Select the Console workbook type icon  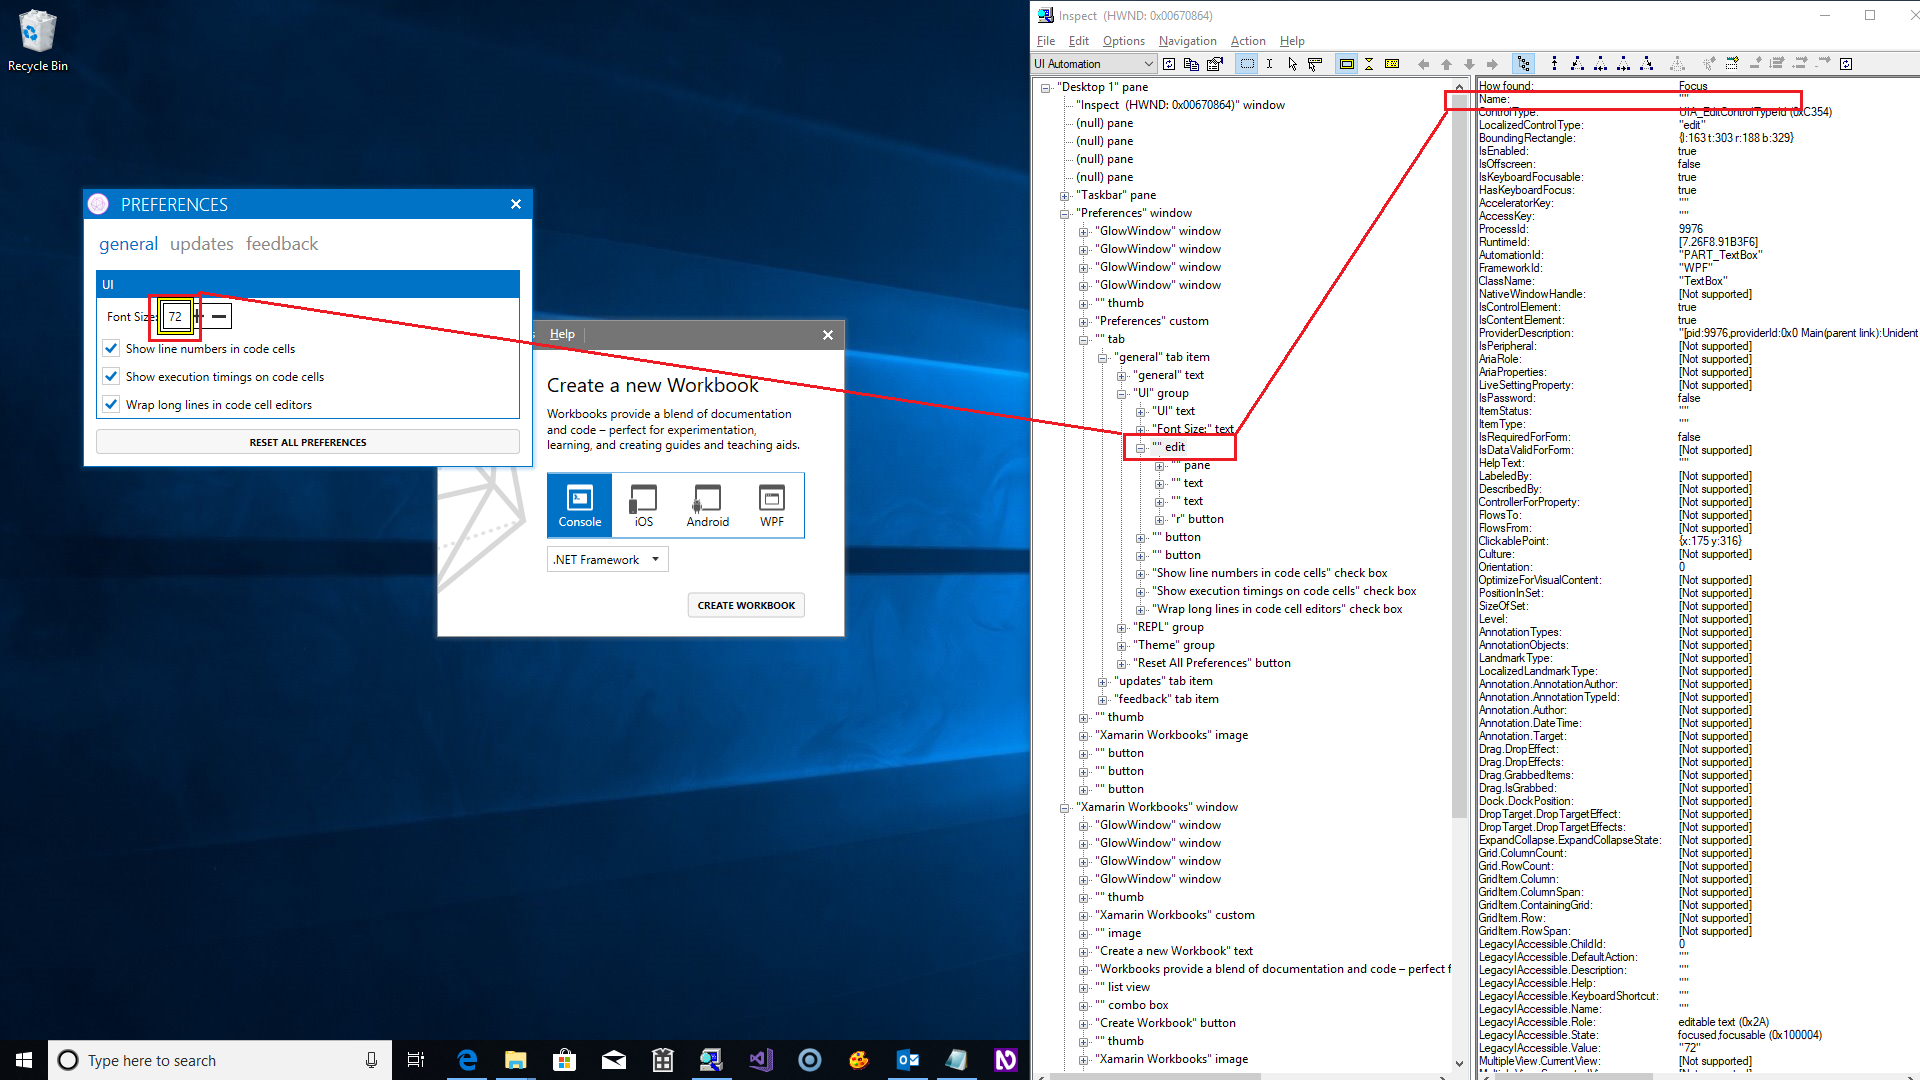(x=579, y=505)
